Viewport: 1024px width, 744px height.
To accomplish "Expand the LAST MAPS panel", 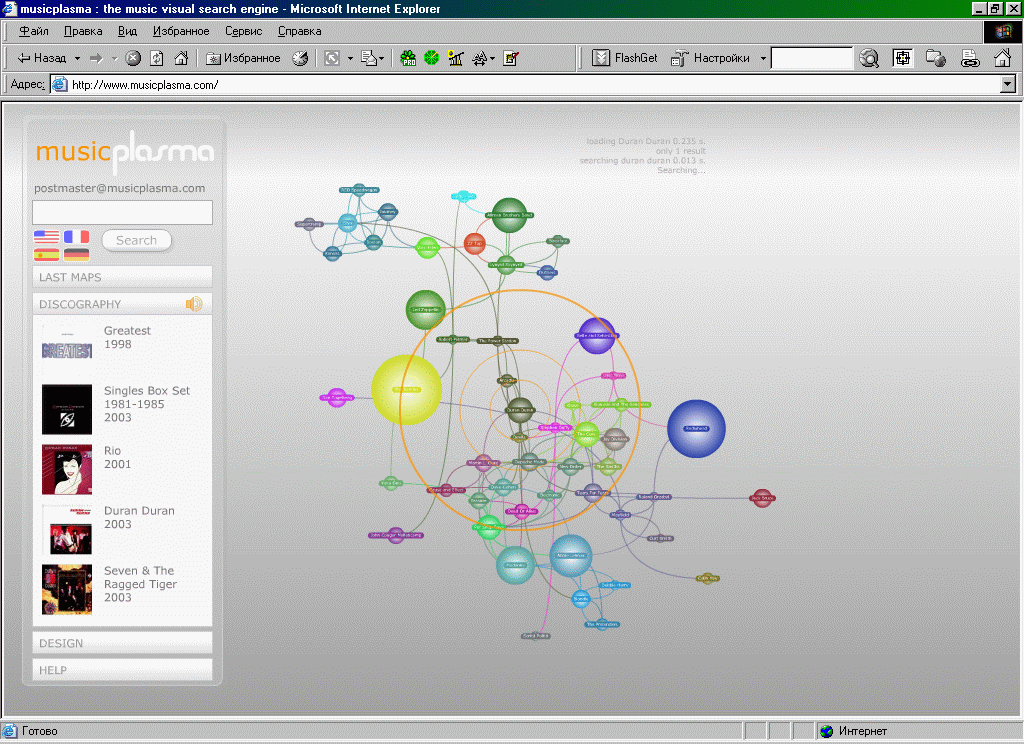I will point(122,277).
